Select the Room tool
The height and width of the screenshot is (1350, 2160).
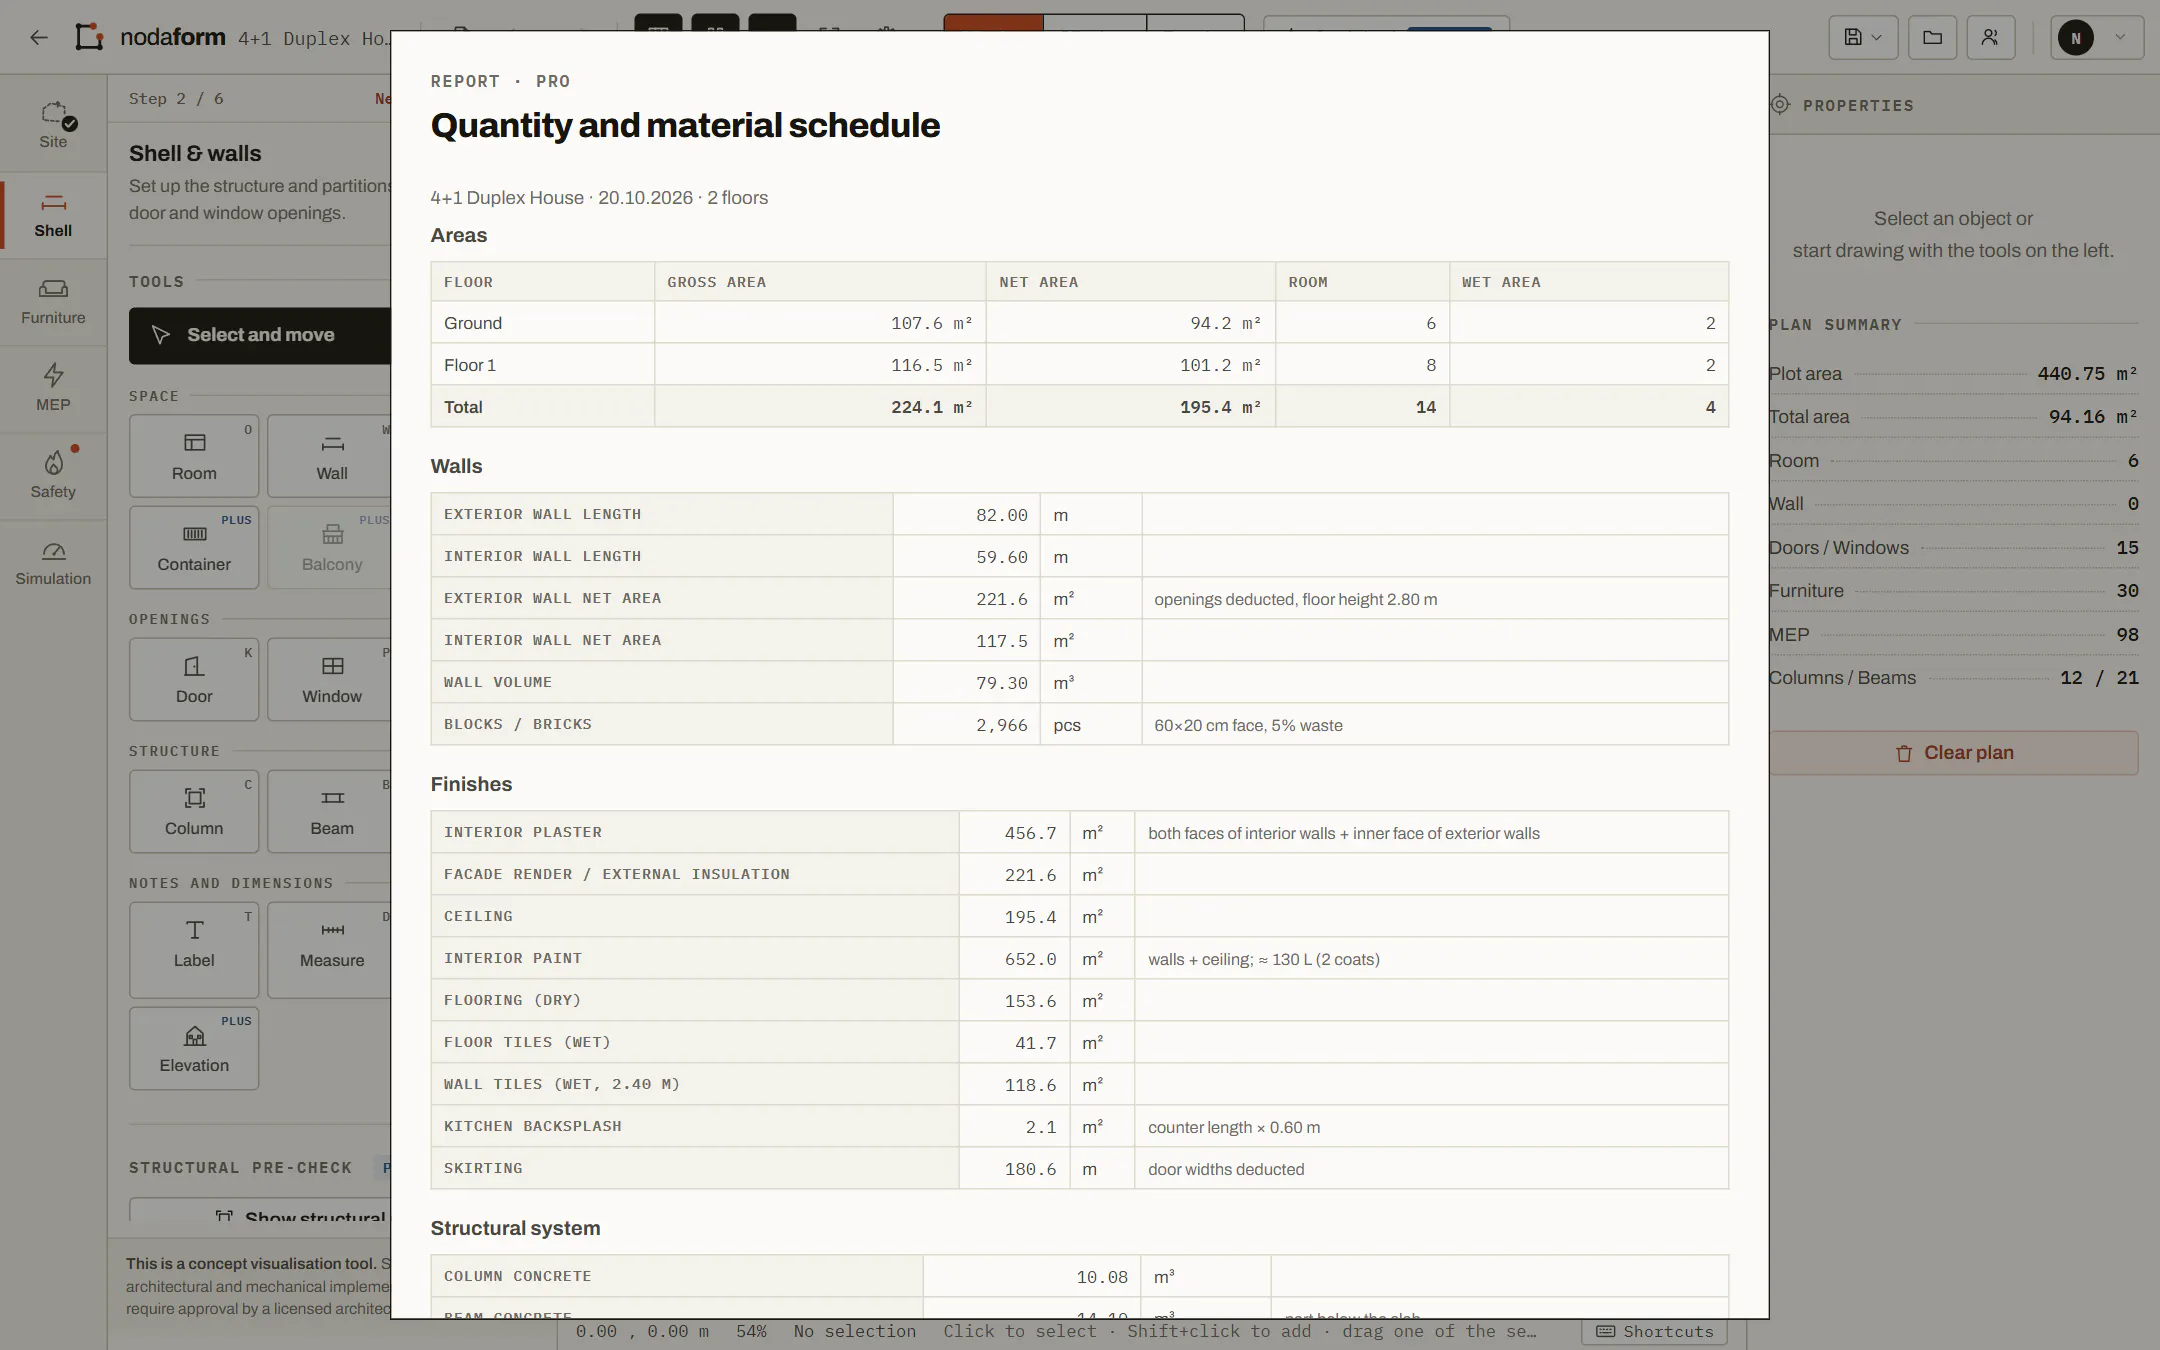tap(194, 456)
